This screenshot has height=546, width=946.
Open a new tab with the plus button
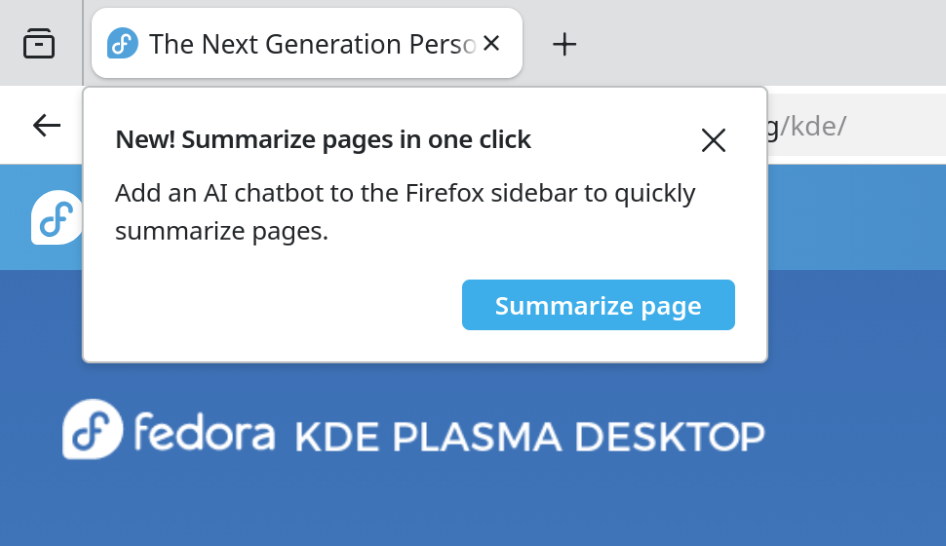pyautogui.click(x=565, y=44)
